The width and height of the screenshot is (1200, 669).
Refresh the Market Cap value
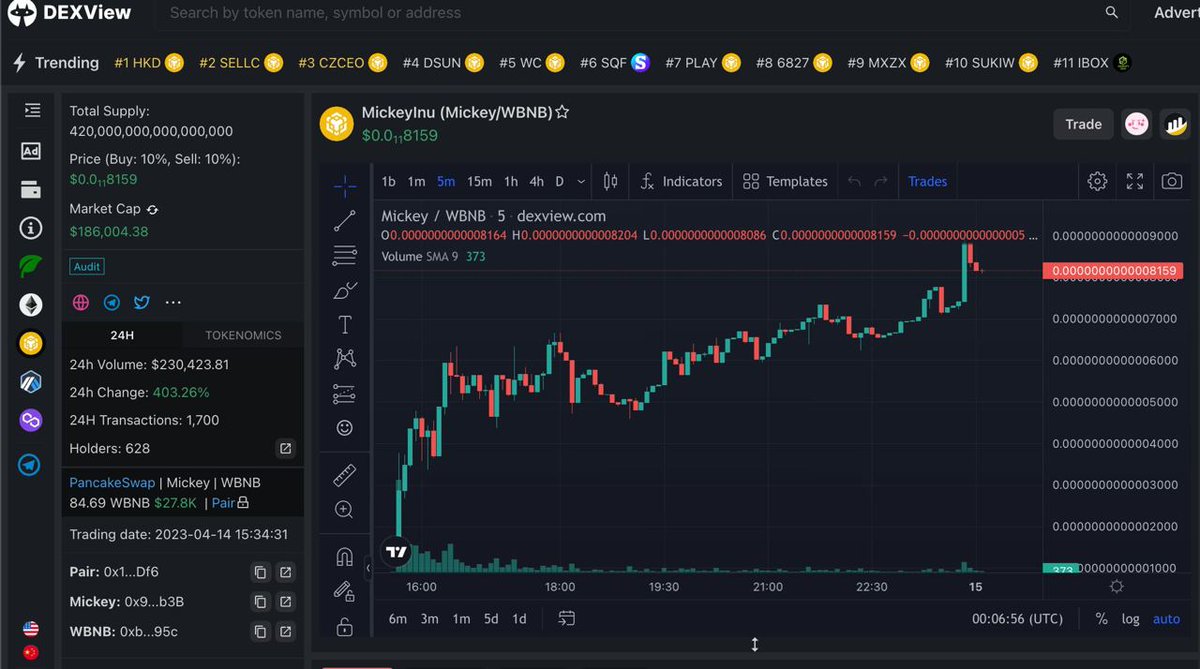(152, 209)
